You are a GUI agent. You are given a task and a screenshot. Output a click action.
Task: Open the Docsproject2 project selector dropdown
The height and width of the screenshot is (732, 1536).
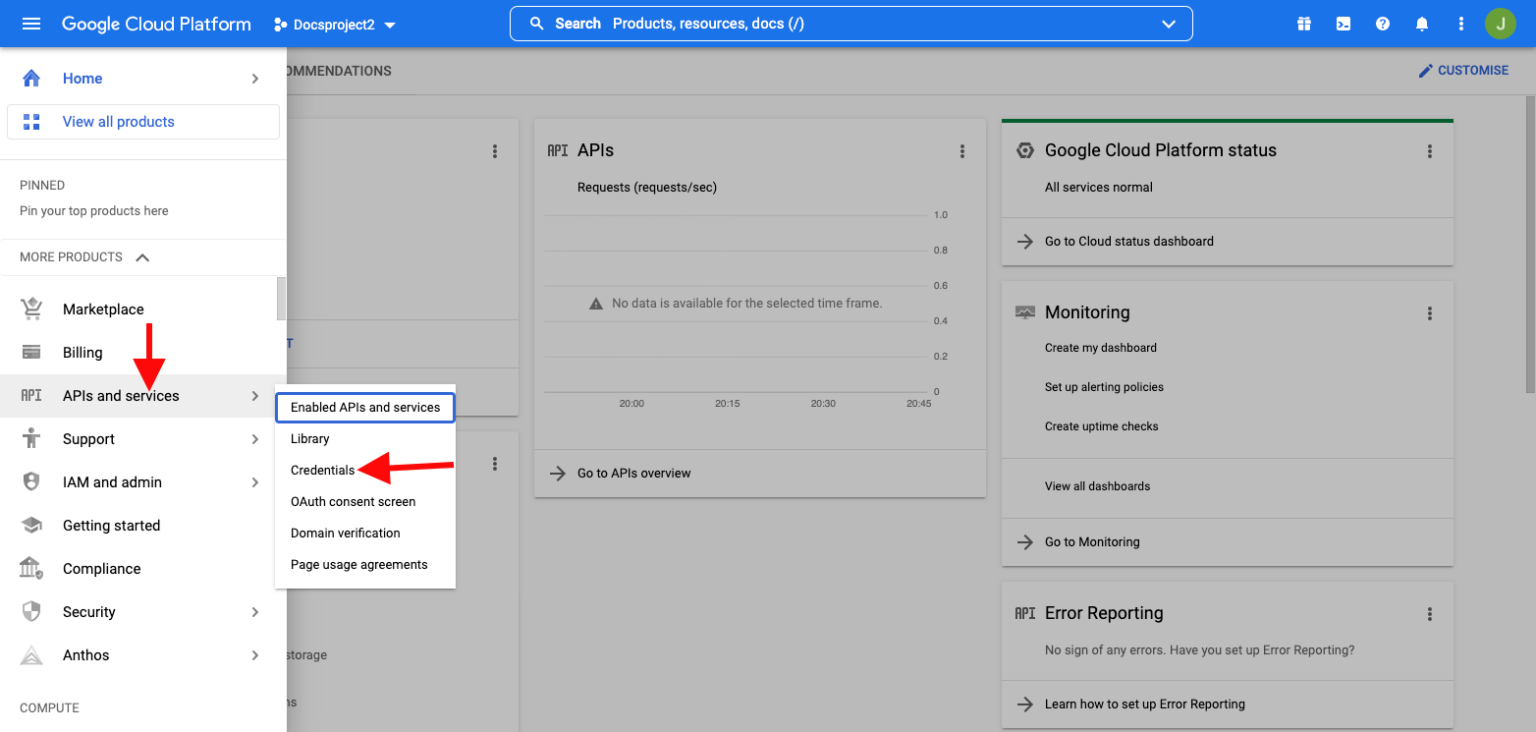click(334, 23)
